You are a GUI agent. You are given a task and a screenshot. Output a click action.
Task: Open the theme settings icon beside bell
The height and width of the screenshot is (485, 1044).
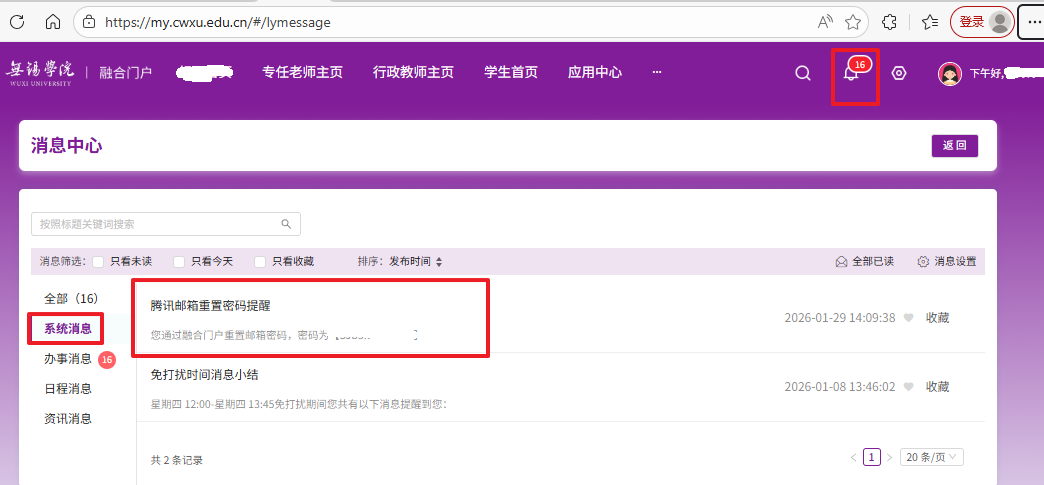[898, 73]
